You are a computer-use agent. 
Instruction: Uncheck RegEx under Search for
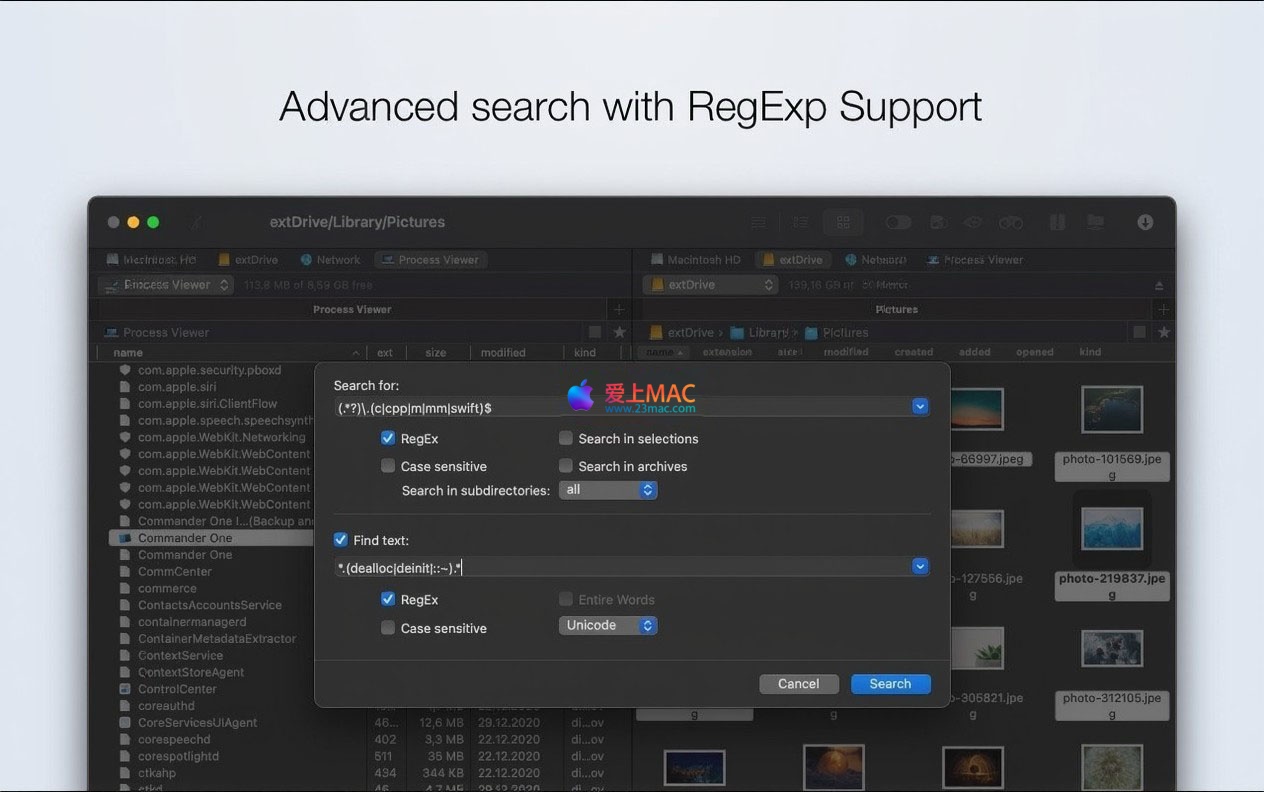pos(388,438)
